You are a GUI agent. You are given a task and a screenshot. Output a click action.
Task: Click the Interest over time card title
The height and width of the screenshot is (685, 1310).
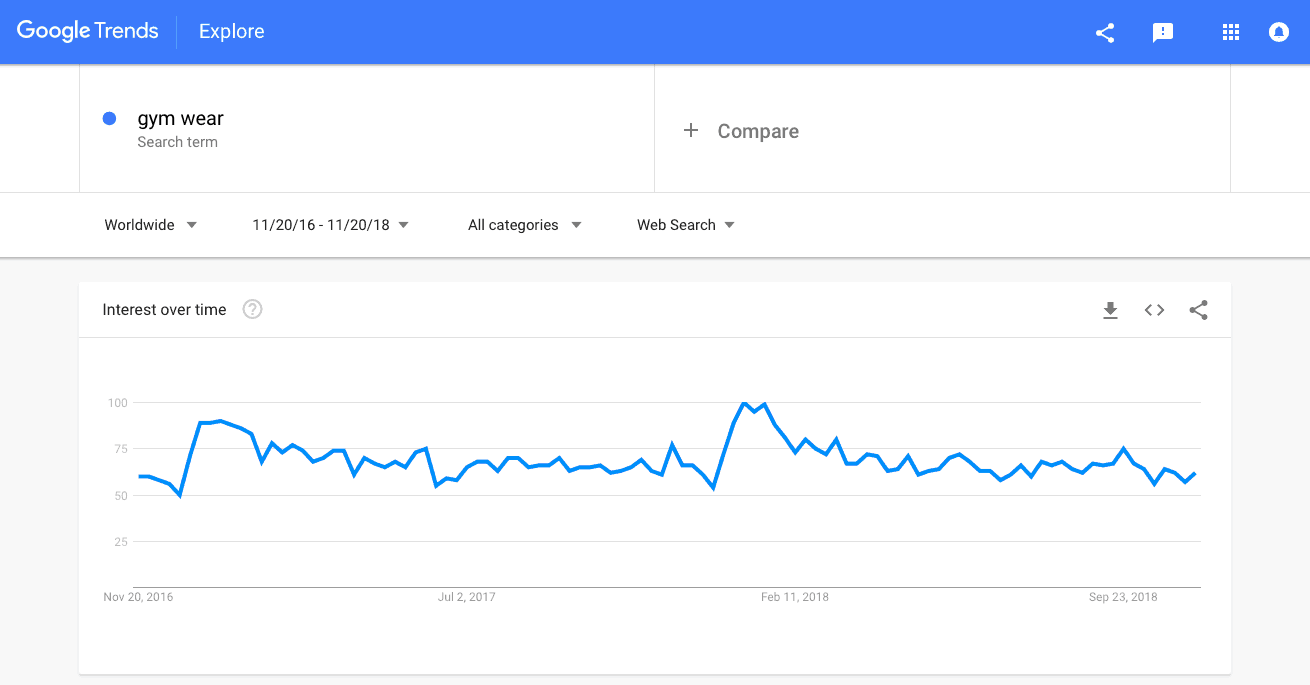[164, 310]
